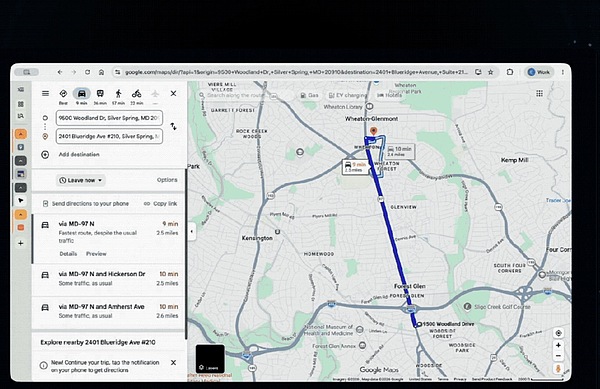This screenshot has width=600, height=389.
Task: Click the Street View pegman
Action: (558, 369)
